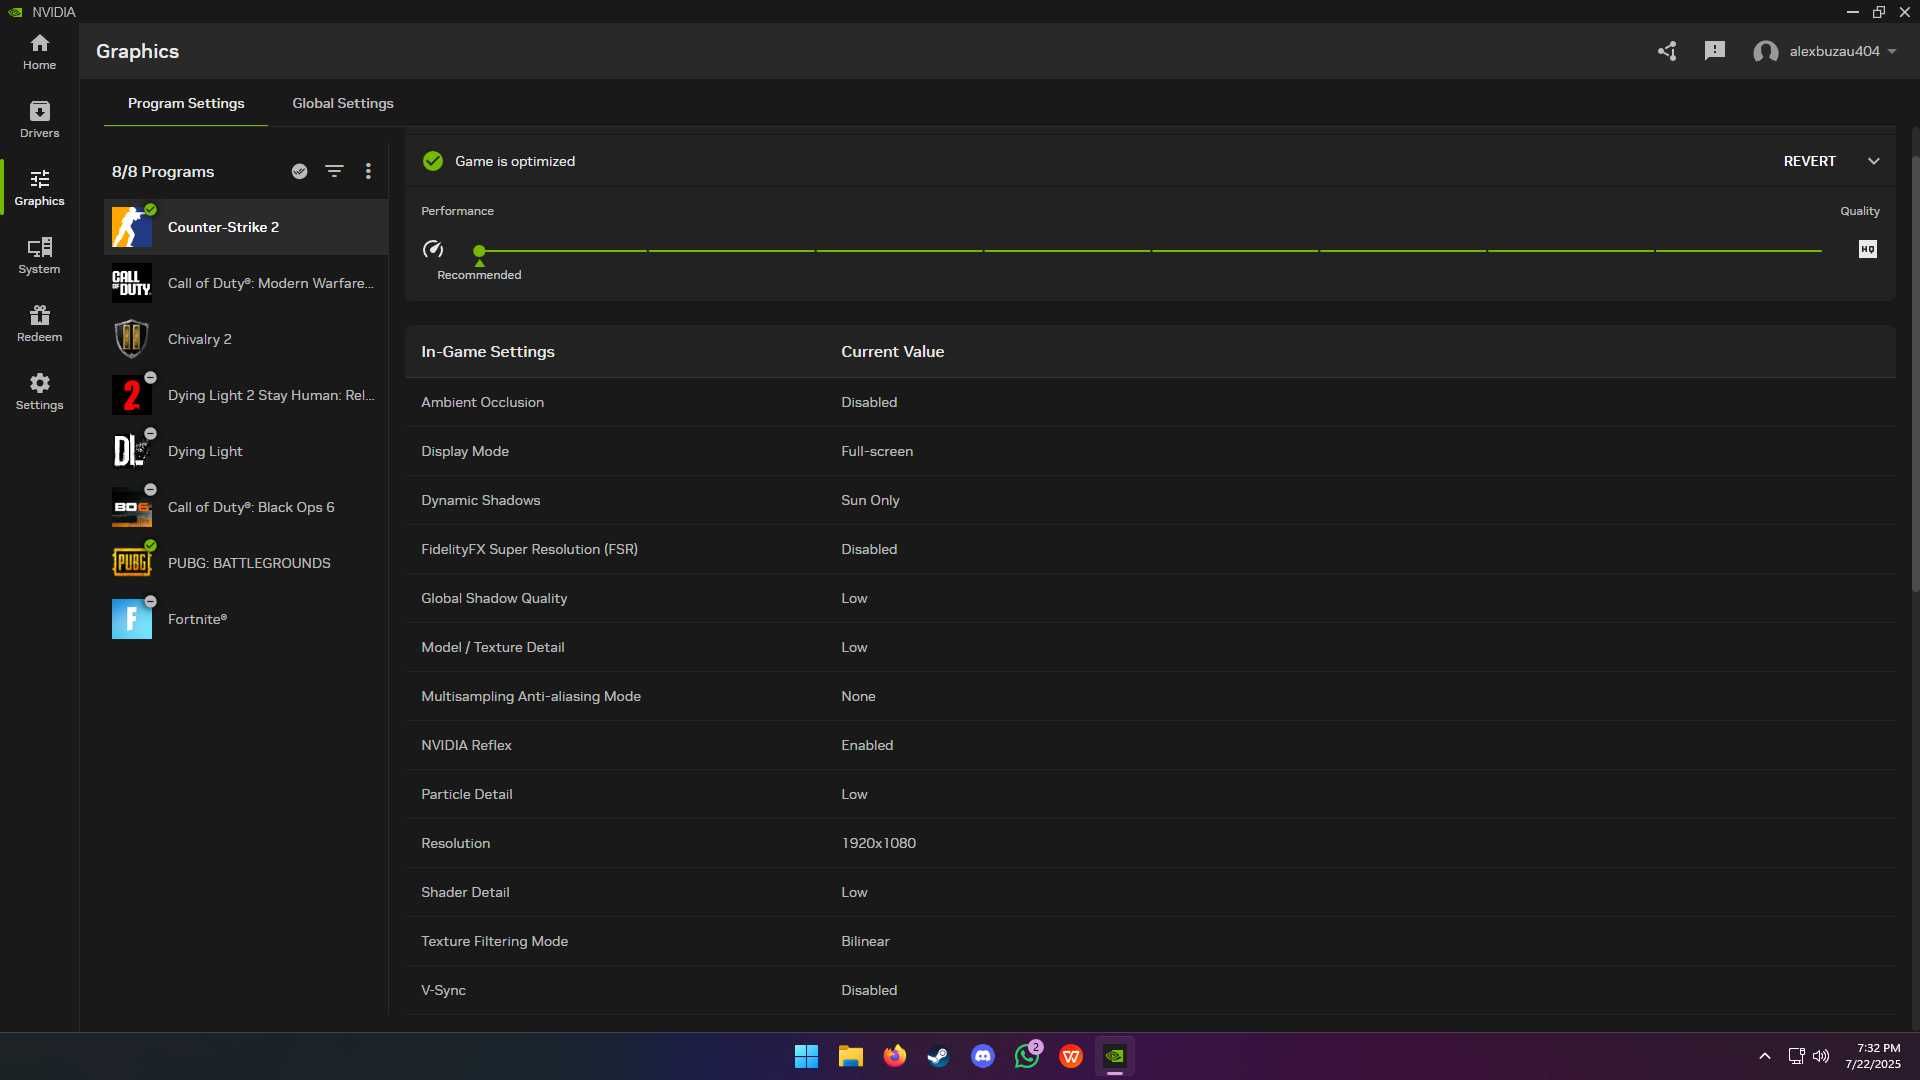Open the feedback notification icon
Screen dimensions: 1920x1080
click(x=1715, y=51)
